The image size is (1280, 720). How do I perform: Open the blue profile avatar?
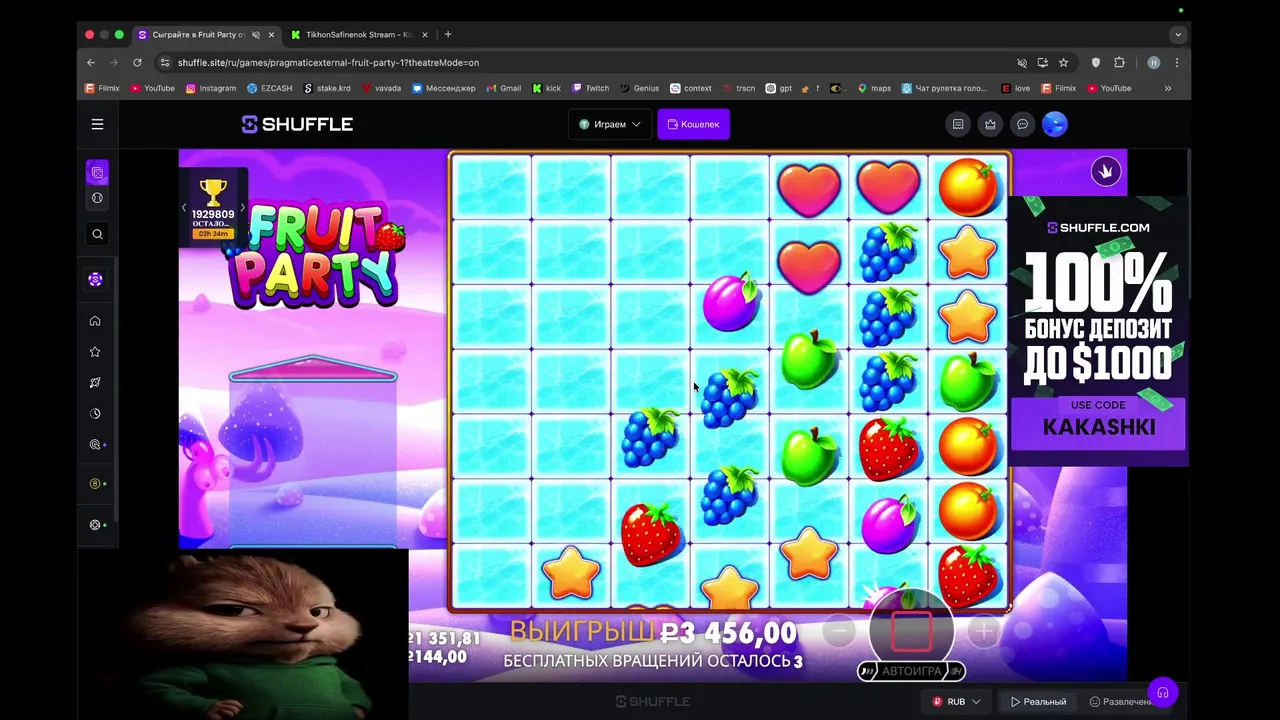tap(1054, 124)
